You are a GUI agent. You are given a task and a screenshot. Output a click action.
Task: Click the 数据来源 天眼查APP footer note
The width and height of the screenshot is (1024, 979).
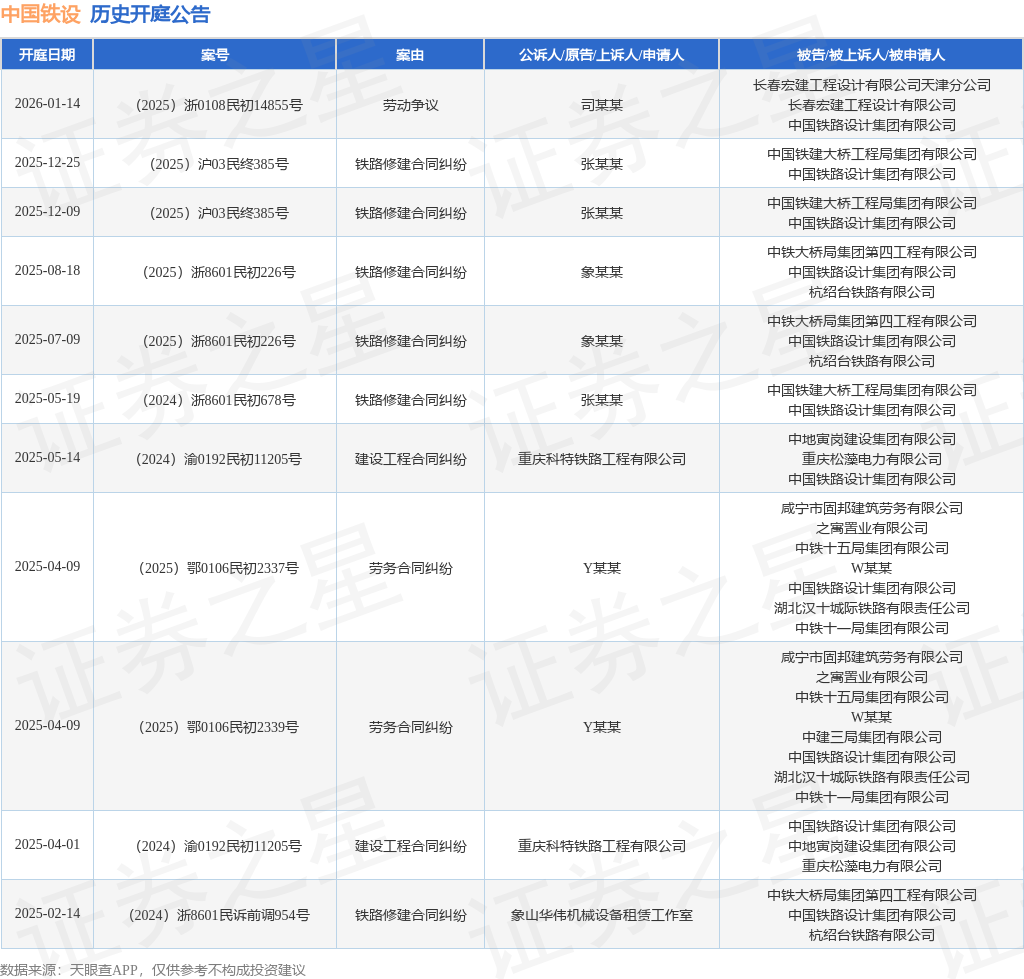tap(153, 970)
